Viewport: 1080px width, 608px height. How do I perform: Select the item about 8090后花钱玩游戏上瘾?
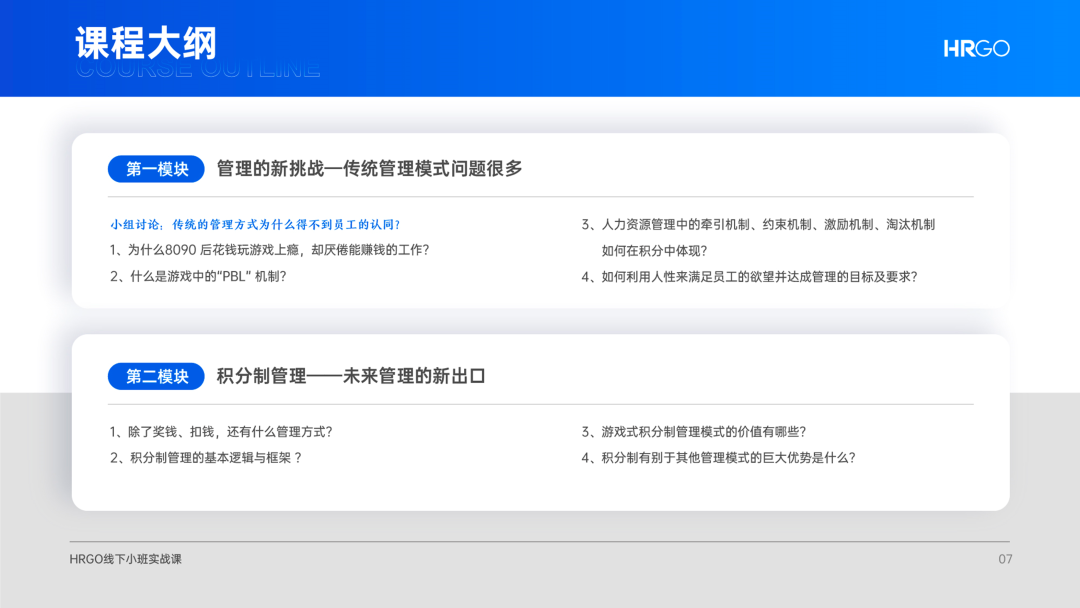coord(269,250)
